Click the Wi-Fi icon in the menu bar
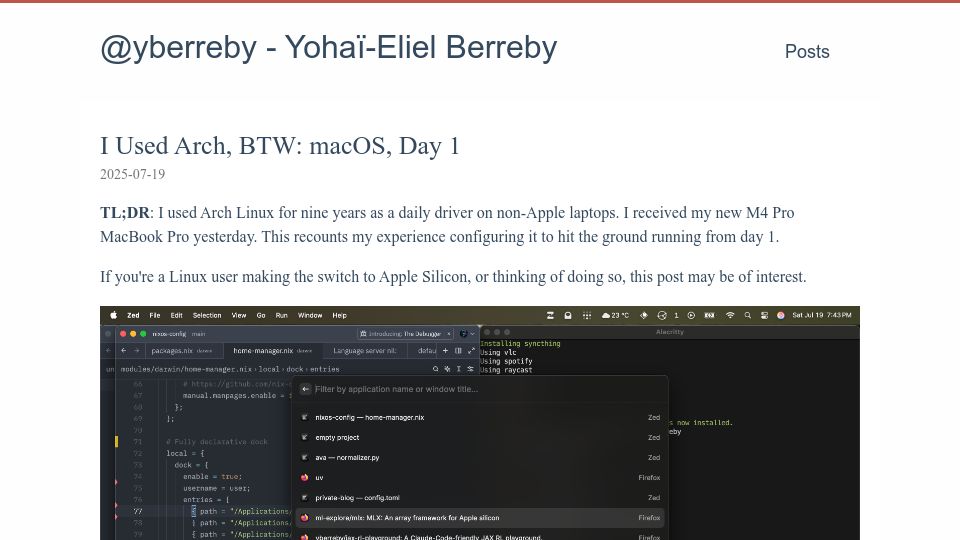This screenshot has height=540, width=960. (x=730, y=315)
